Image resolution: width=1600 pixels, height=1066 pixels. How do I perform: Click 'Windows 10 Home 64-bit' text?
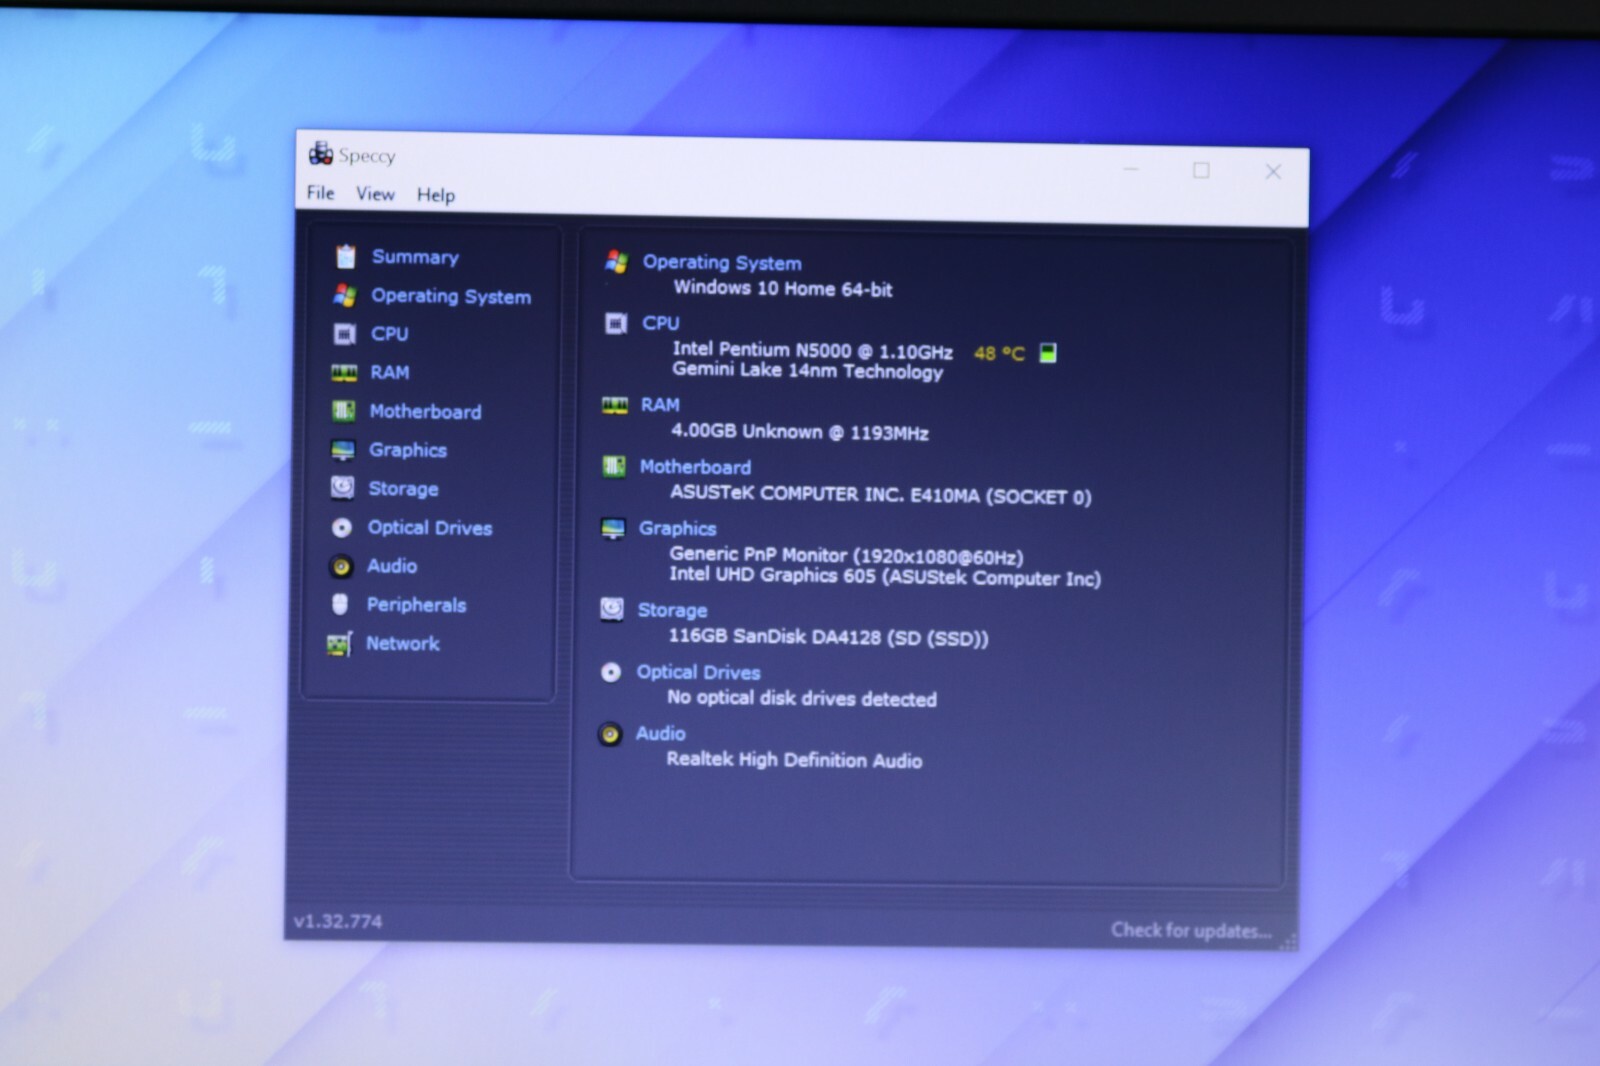(x=783, y=289)
